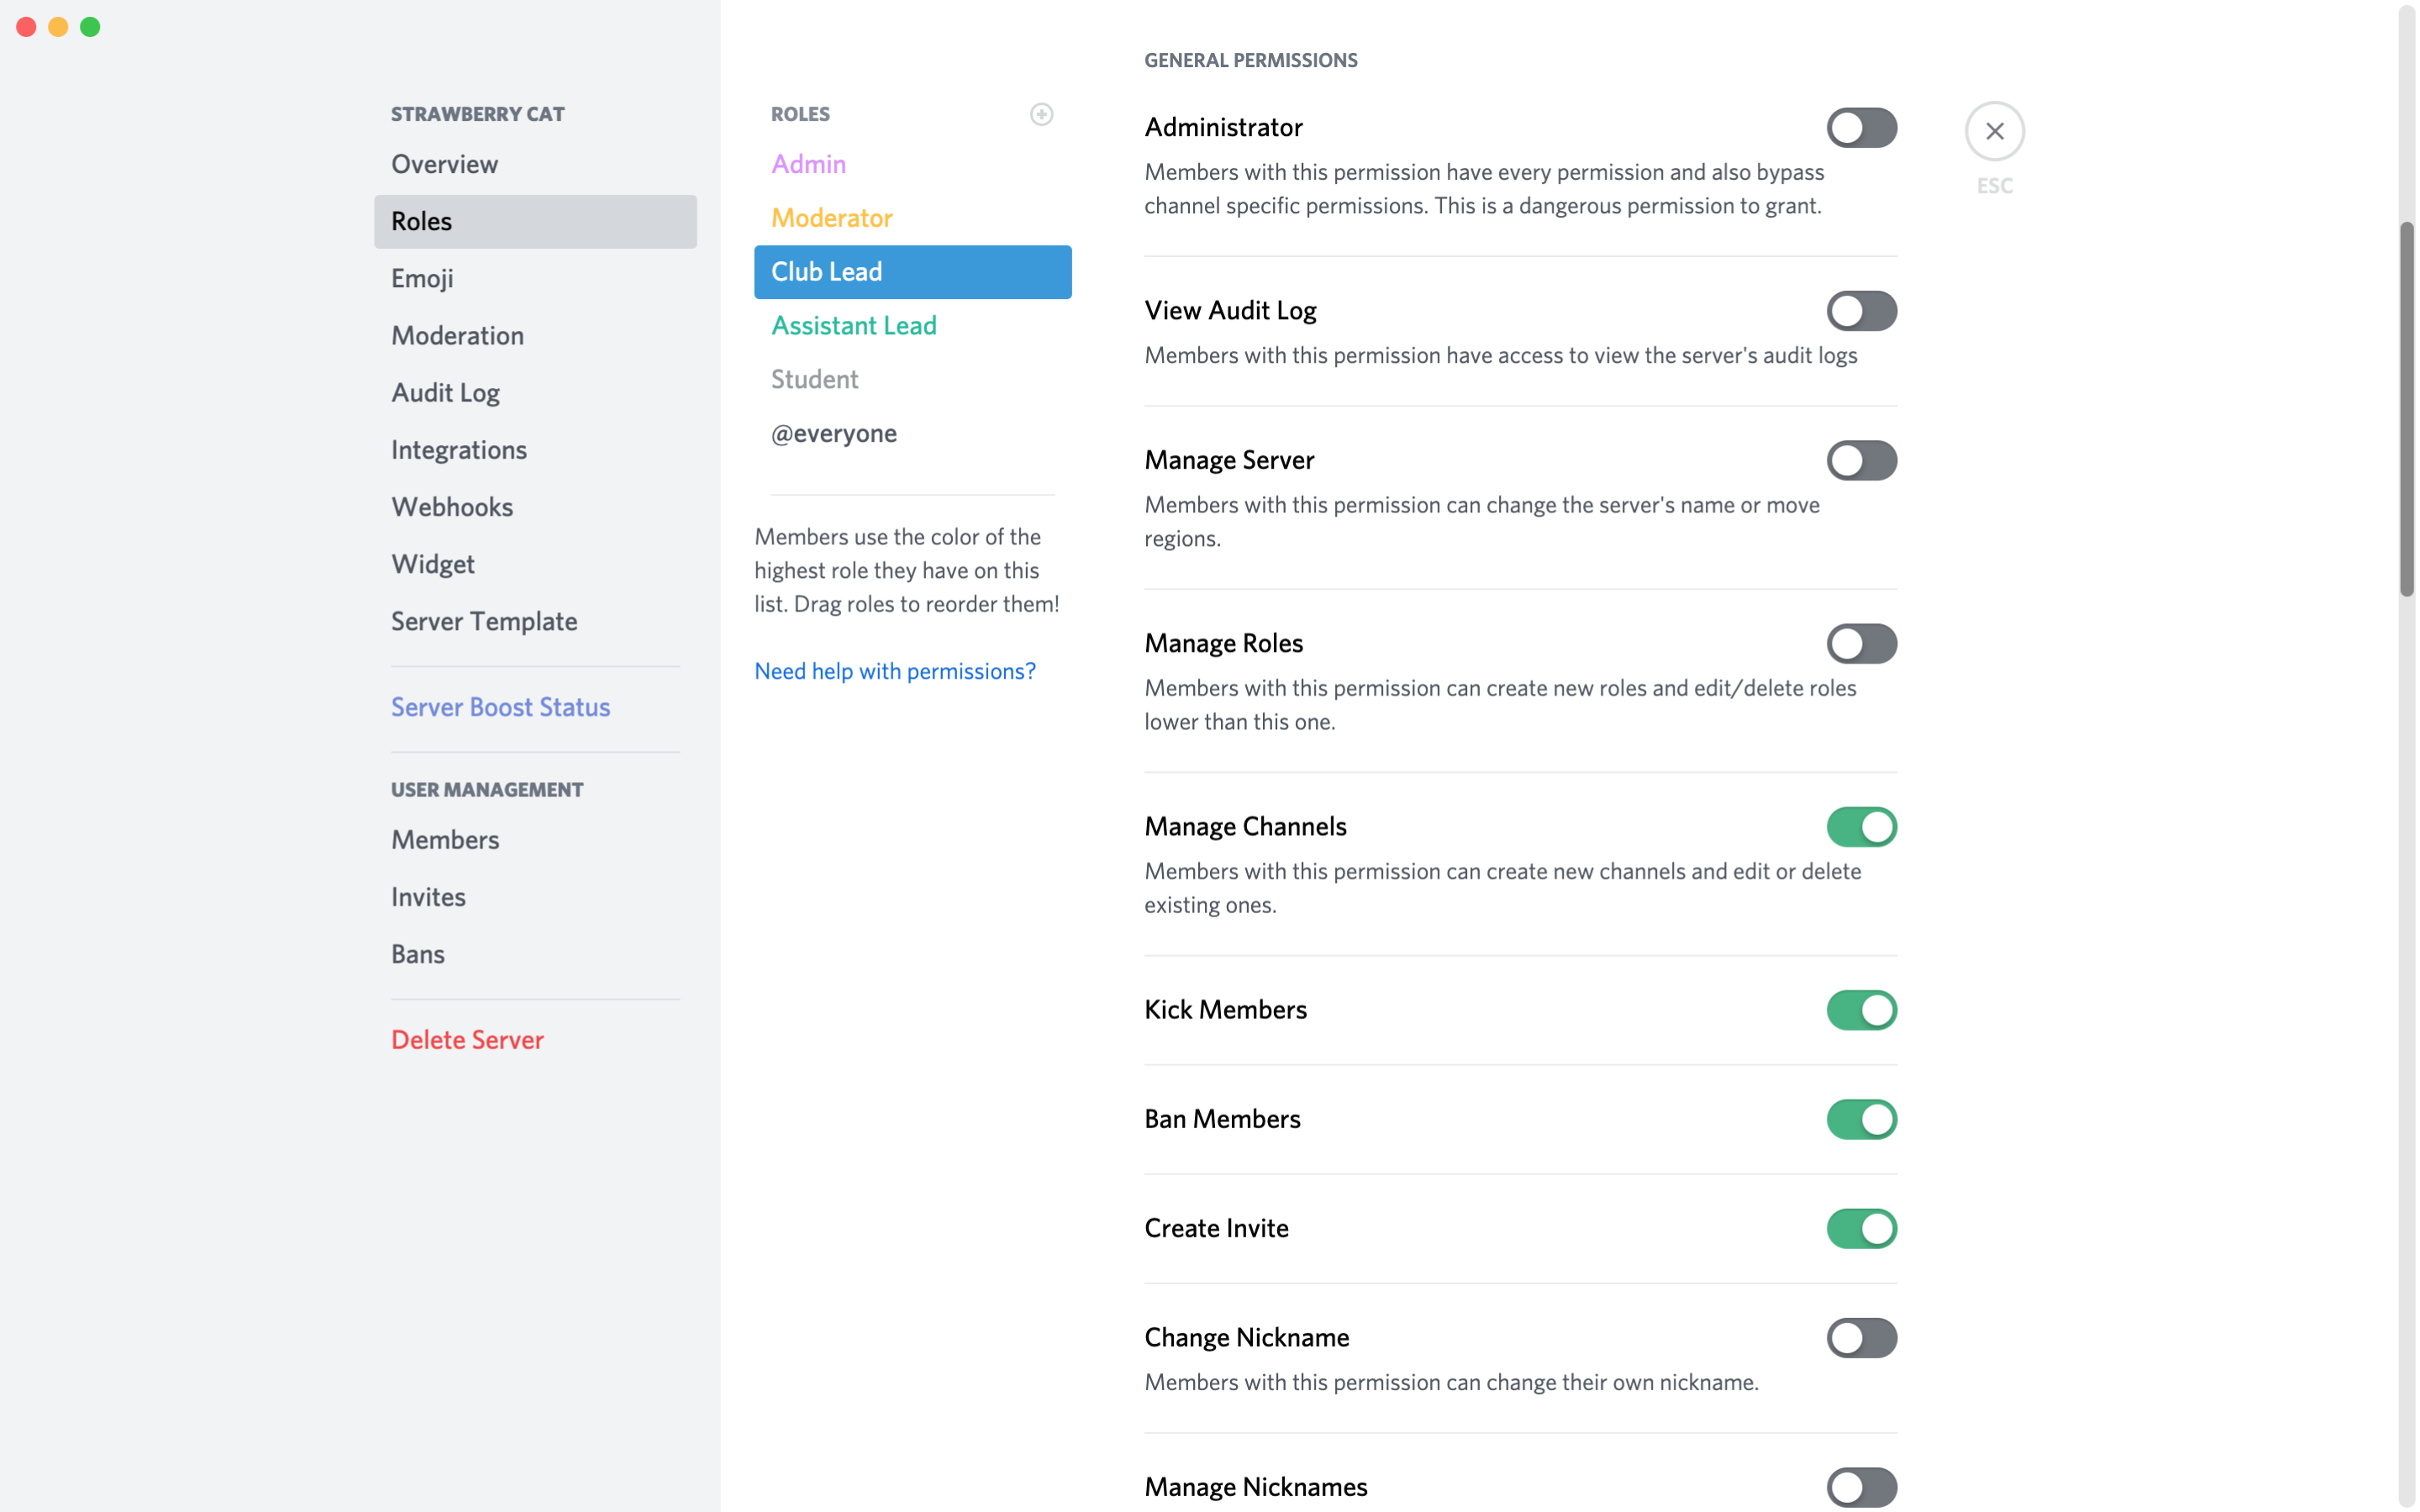Toggle the Create Invite permission off

click(x=1860, y=1228)
